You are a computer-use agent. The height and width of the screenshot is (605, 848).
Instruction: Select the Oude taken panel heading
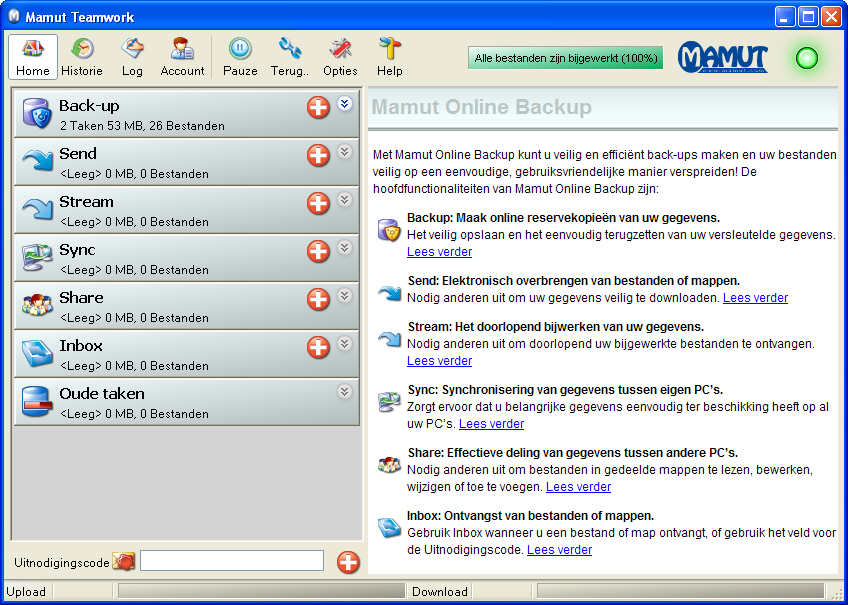point(102,394)
